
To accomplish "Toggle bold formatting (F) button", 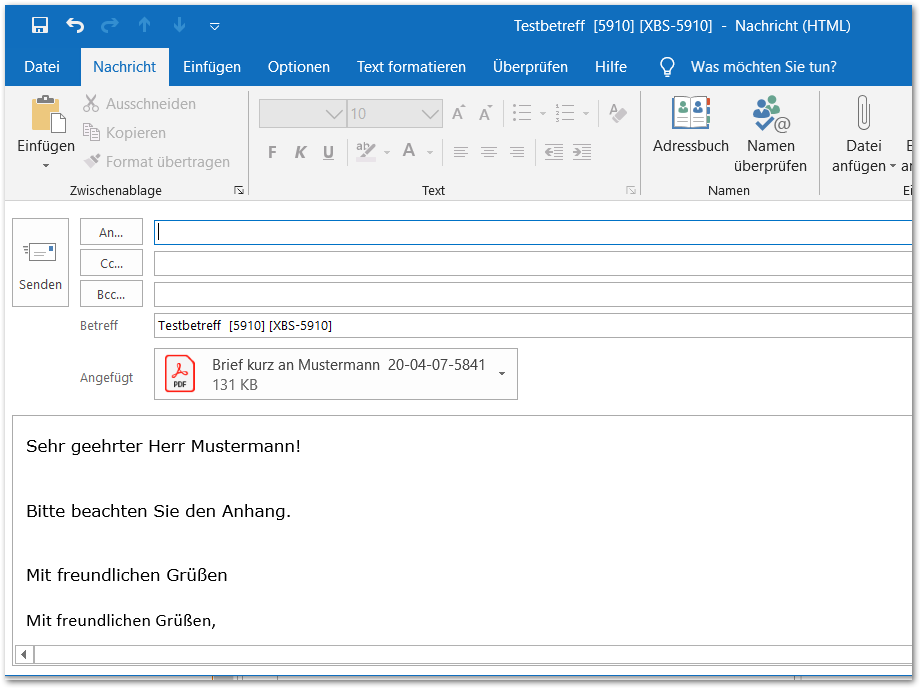I will [272, 153].
